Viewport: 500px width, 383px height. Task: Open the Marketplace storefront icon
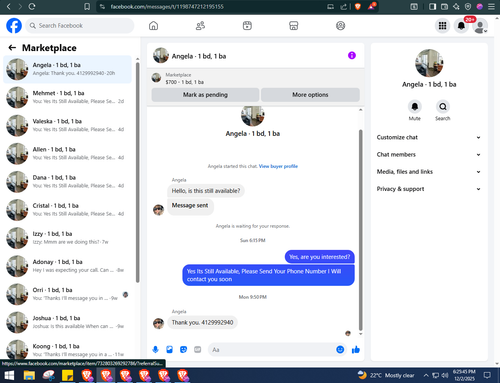(294, 26)
